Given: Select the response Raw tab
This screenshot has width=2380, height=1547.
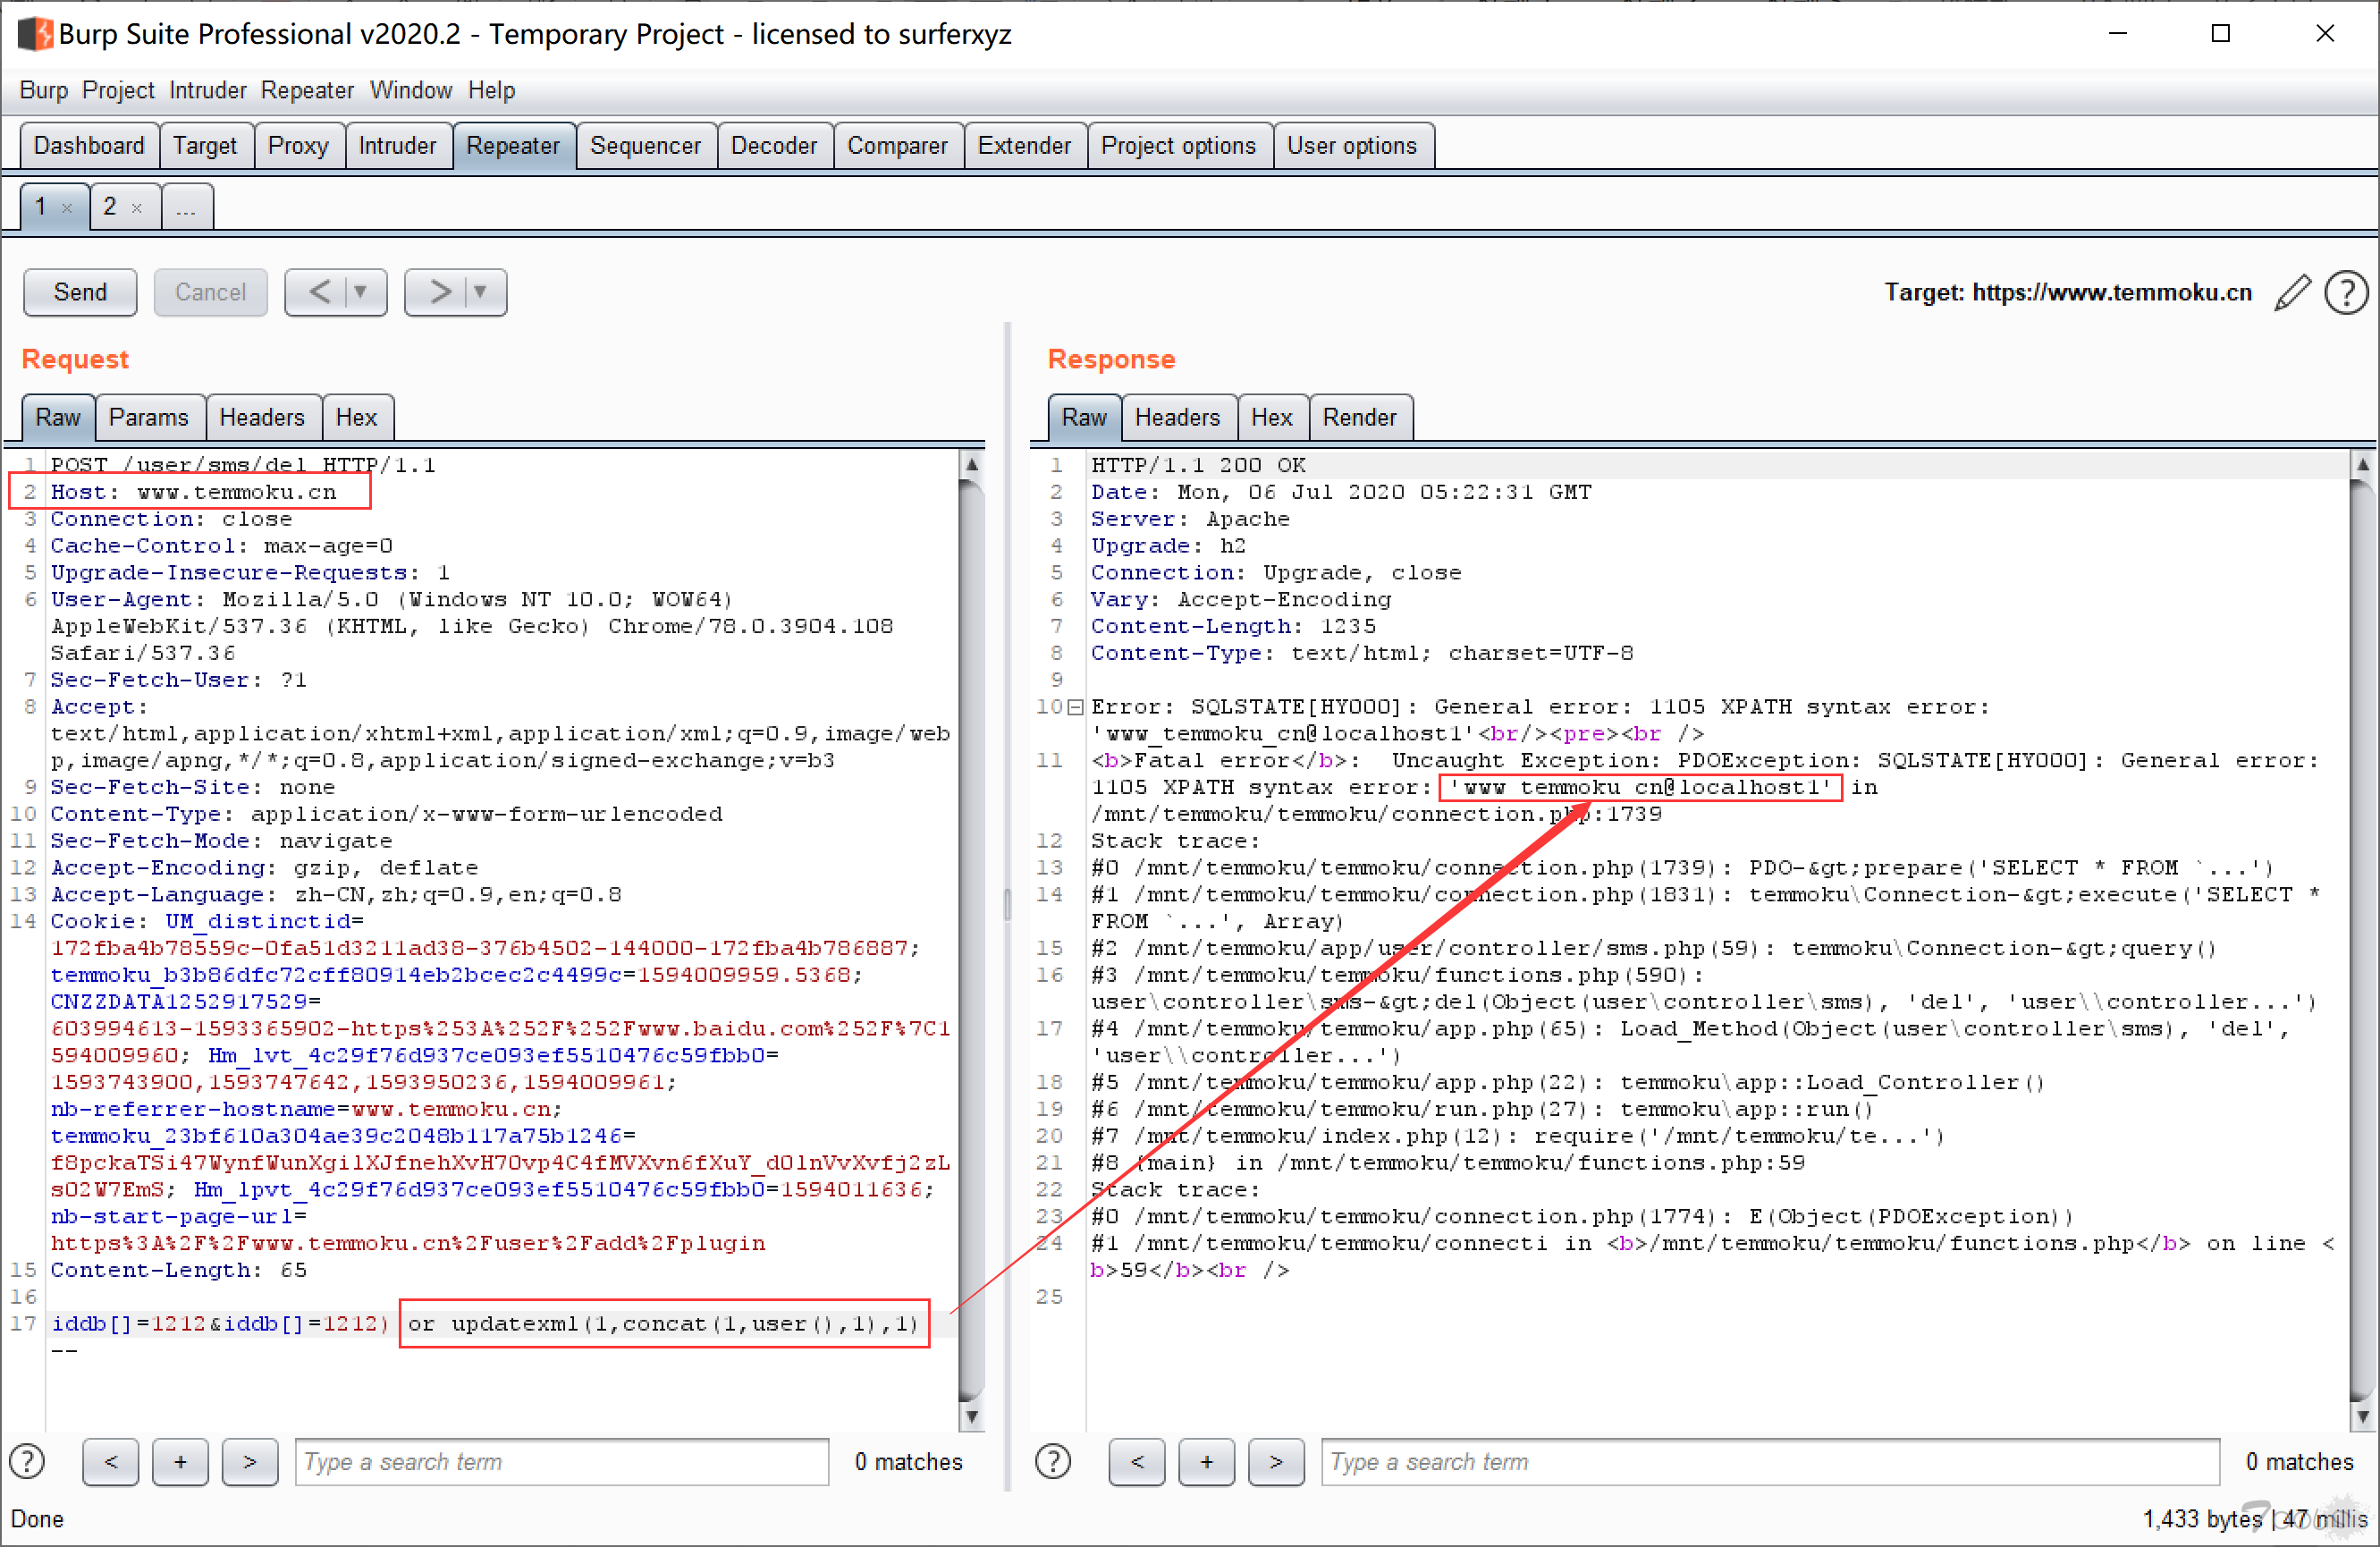Looking at the screenshot, I should 1084,418.
